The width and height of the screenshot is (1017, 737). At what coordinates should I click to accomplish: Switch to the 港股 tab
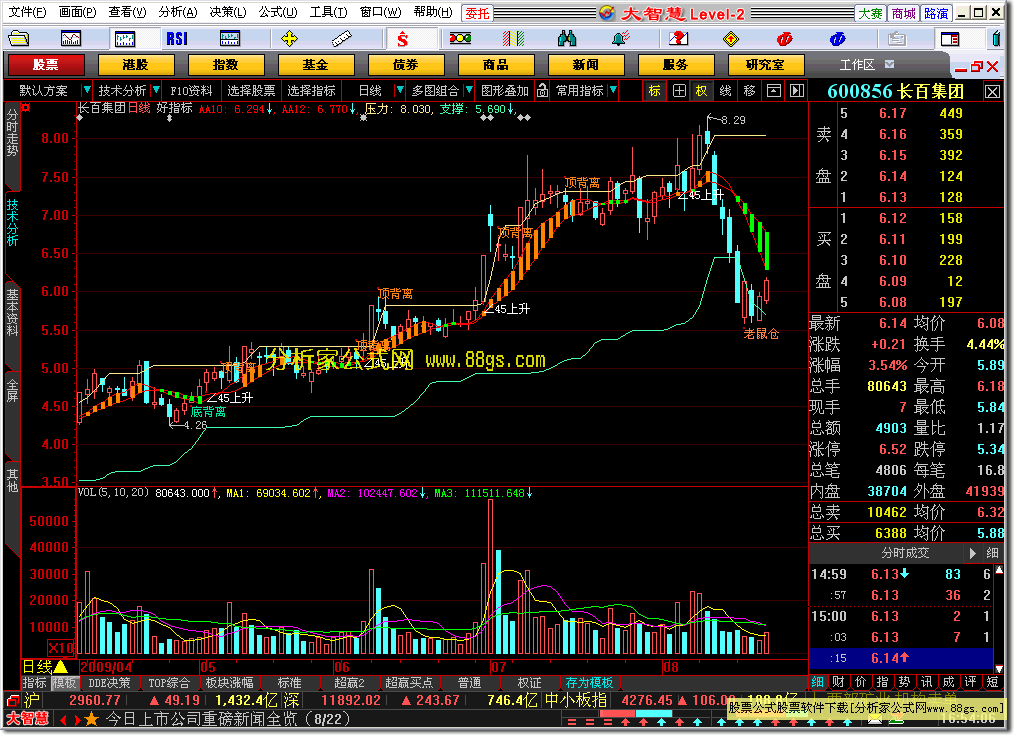(x=136, y=65)
